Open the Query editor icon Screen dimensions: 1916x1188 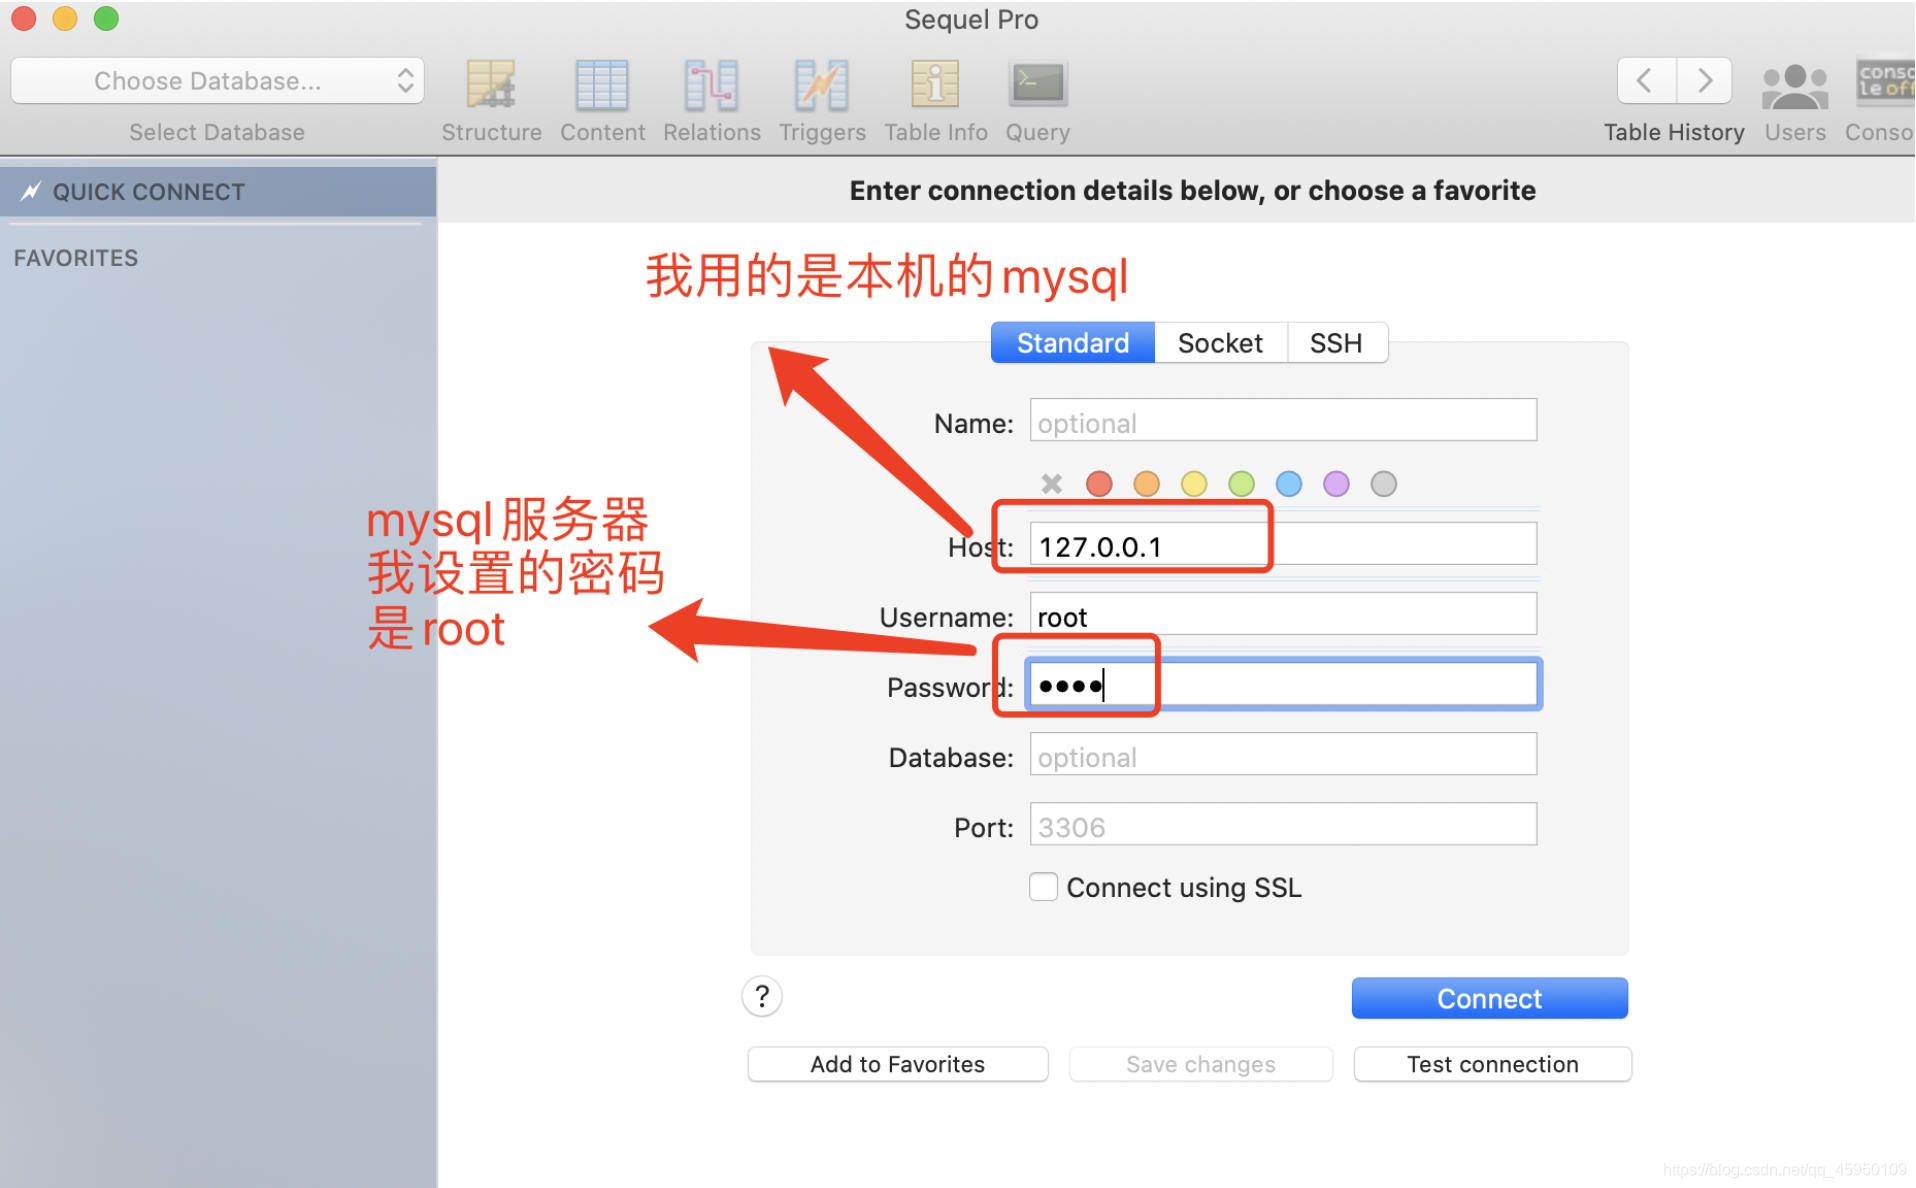click(1037, 85)
